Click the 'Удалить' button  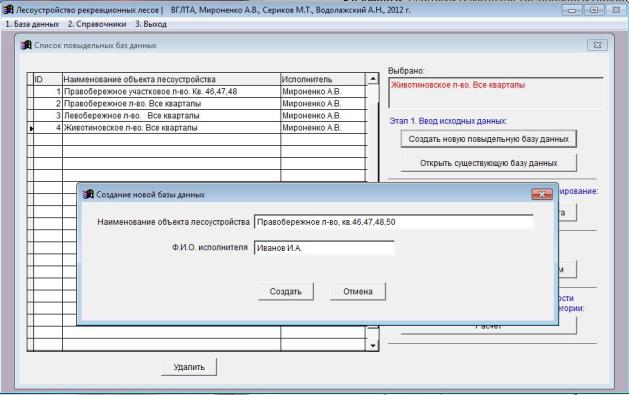pos(189,367)
